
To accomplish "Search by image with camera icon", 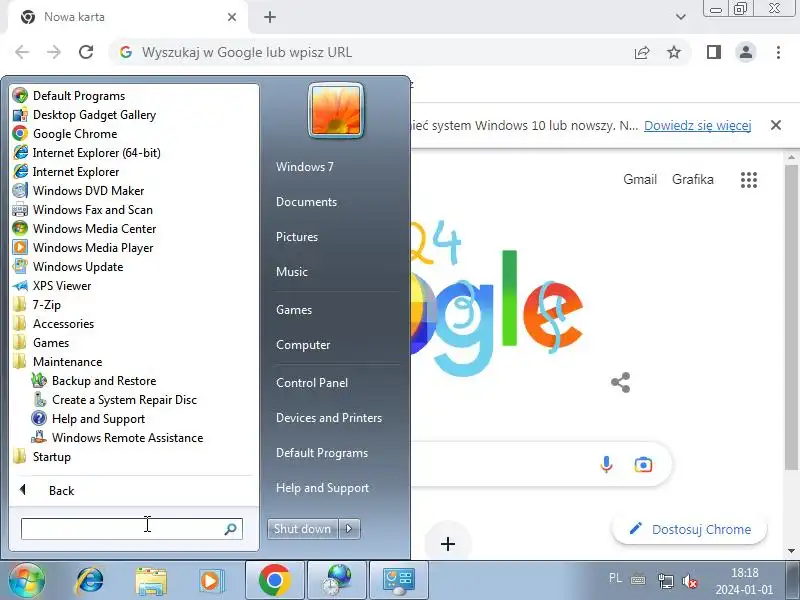I will pyautogui.click(x=643, y=465).
